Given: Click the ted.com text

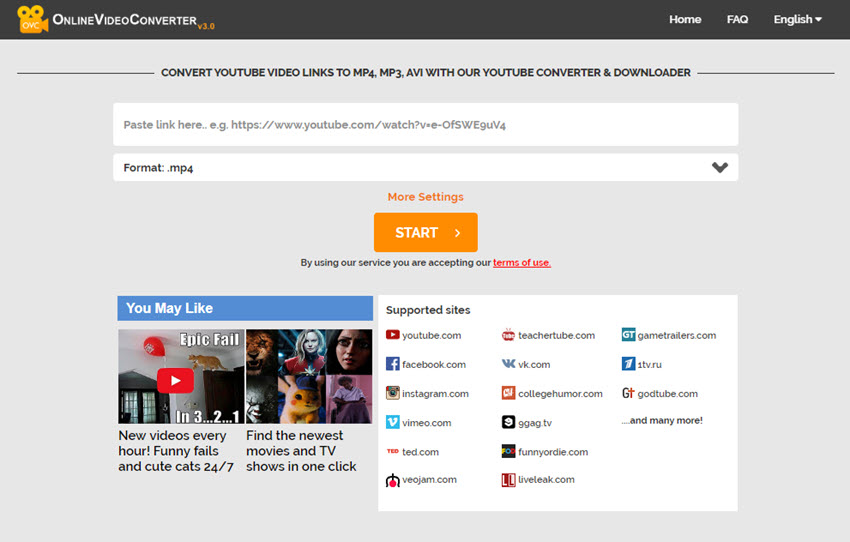Looking at the screenshot, I should [x=420, y=452].
